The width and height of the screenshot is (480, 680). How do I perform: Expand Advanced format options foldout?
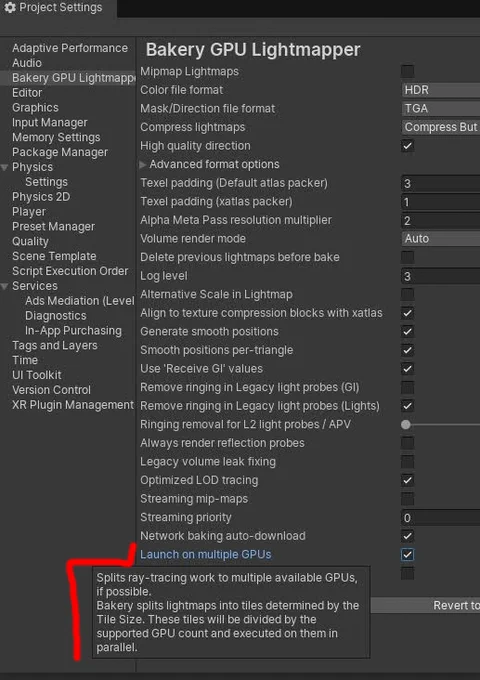pos(143,164)
